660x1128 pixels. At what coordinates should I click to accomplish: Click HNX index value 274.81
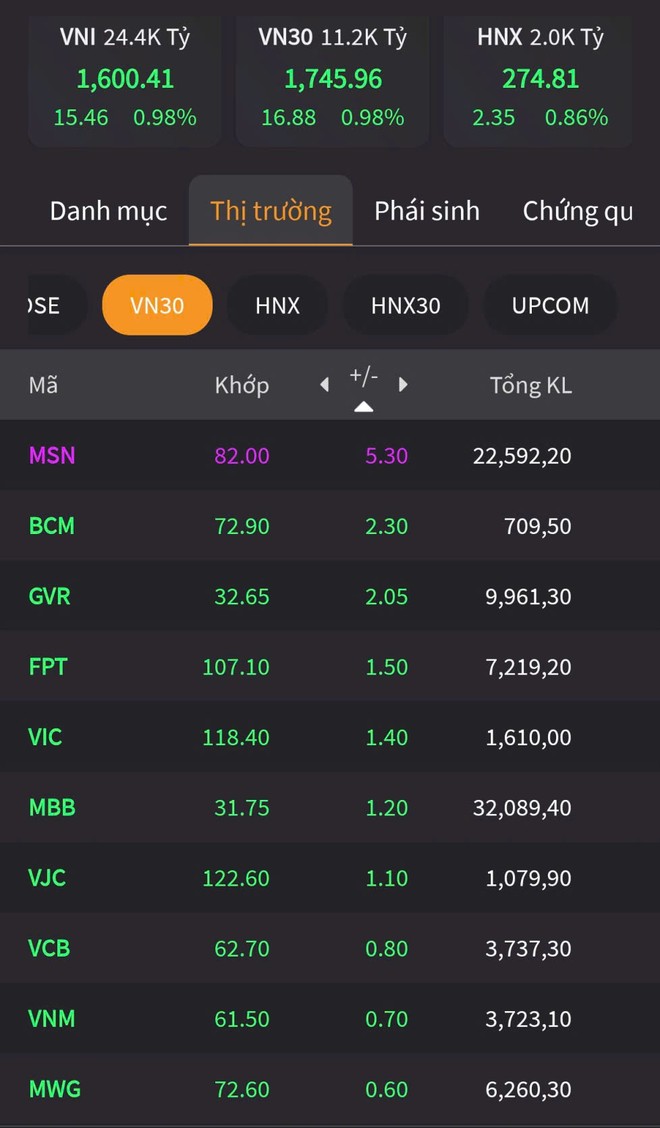pyautogui.click(x=541, y=79)
